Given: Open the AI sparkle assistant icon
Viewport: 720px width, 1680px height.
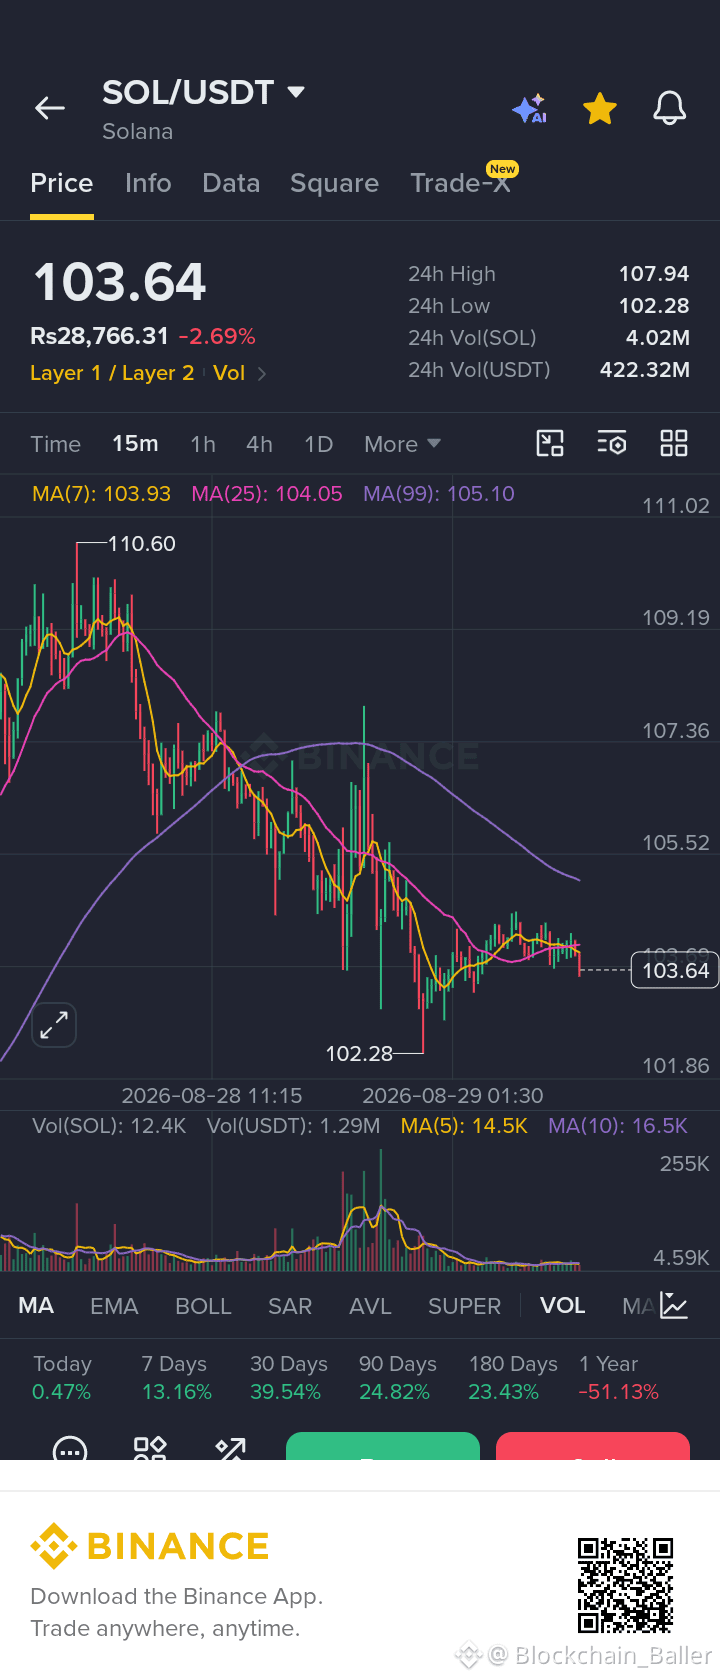Looking at the screenshot, I should (x=530, y=108).
